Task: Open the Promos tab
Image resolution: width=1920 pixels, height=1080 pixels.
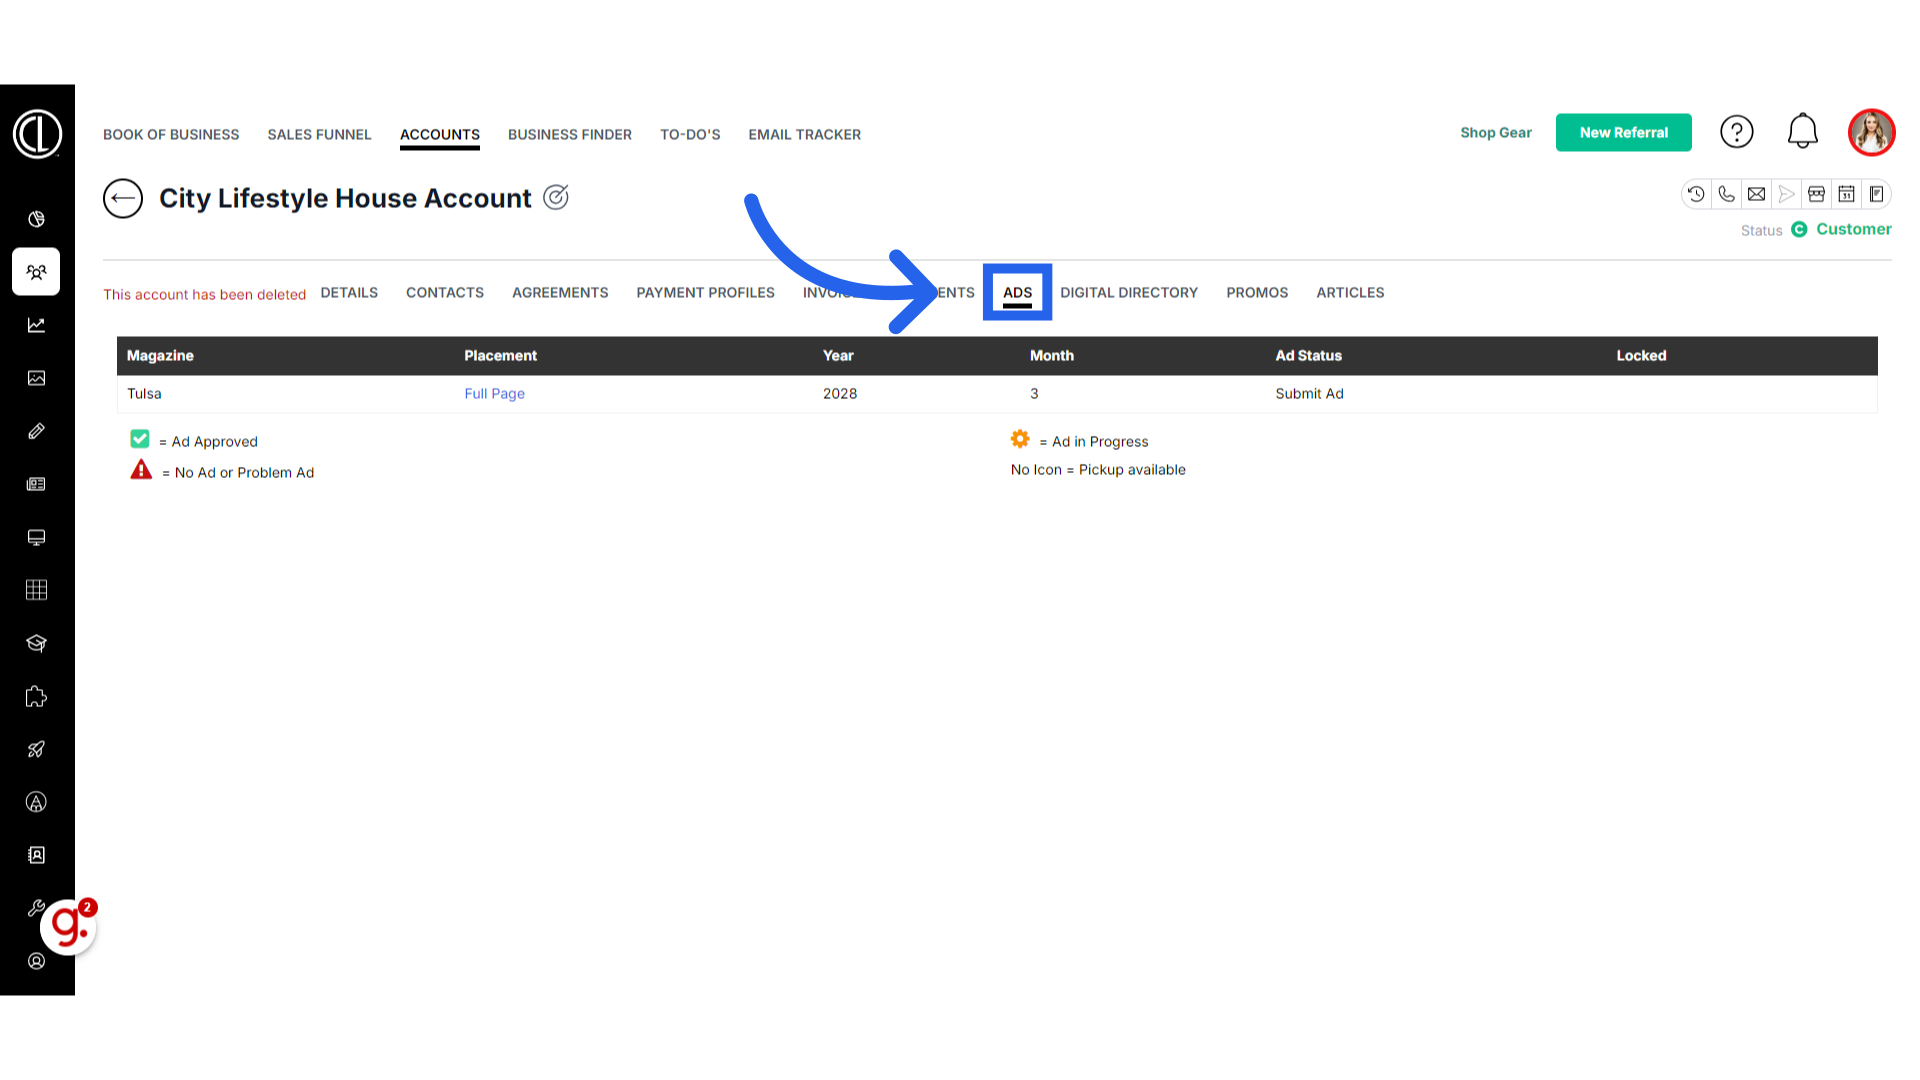Action: [1257, 292]
